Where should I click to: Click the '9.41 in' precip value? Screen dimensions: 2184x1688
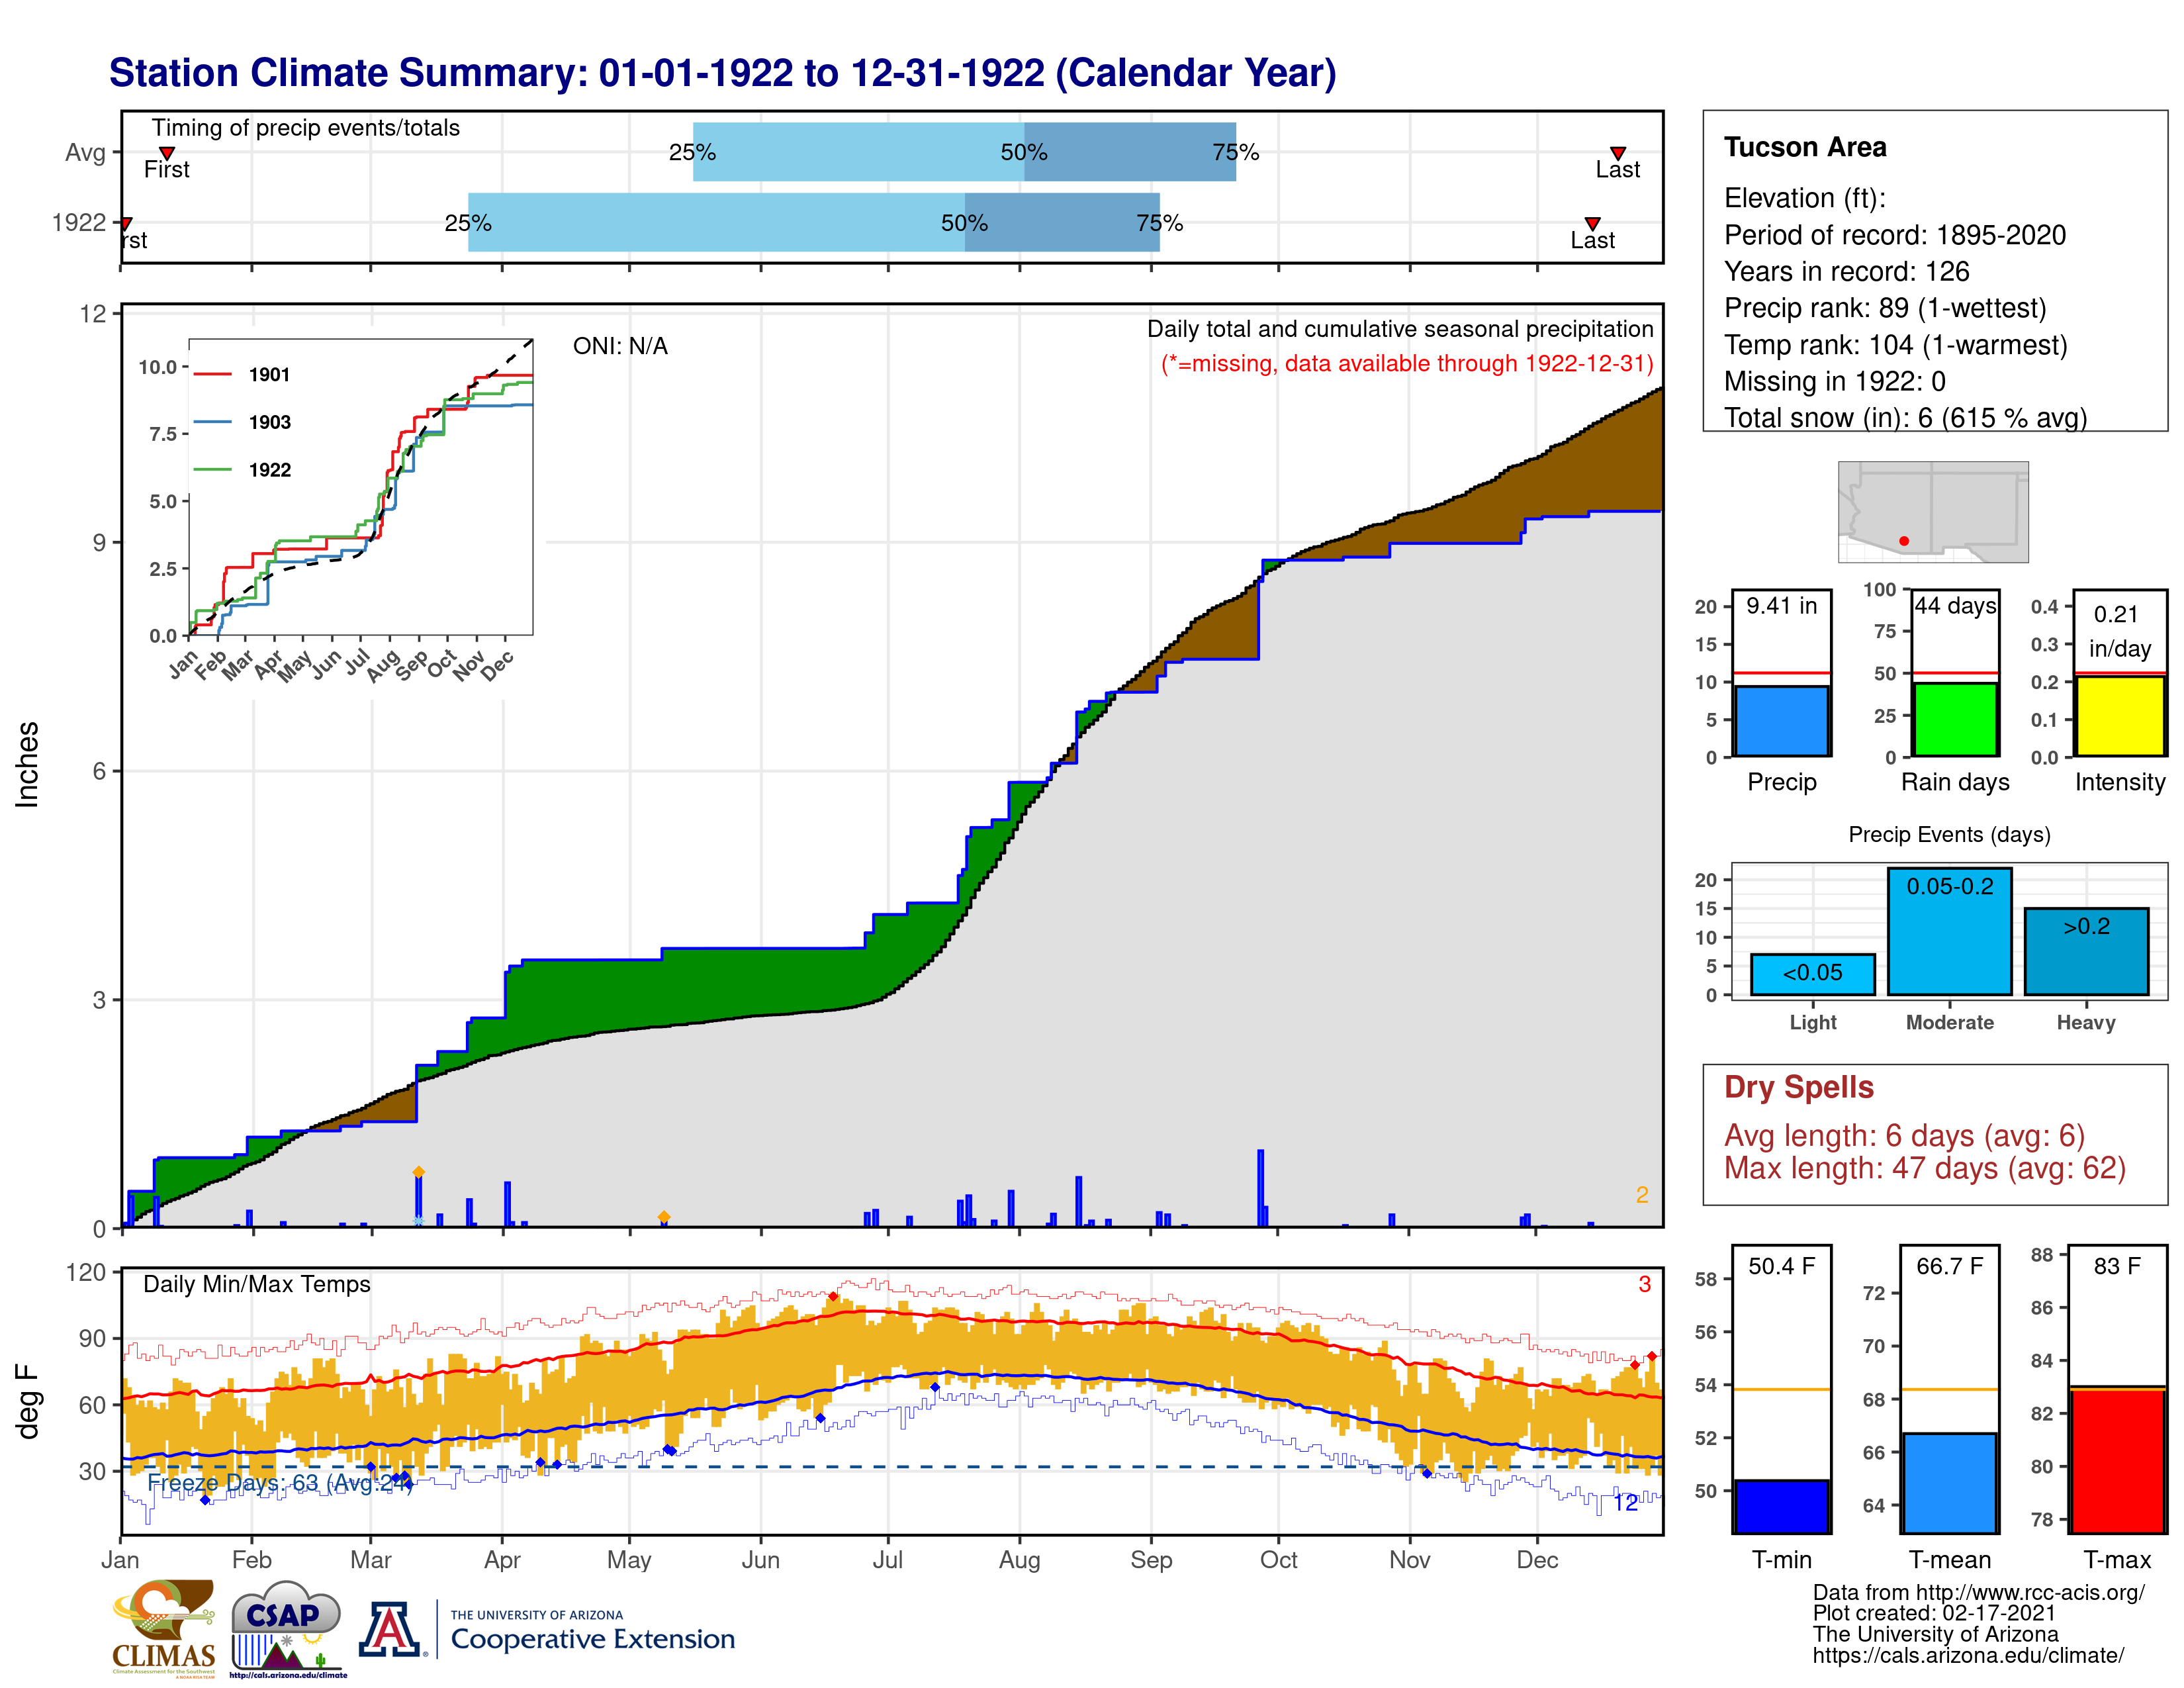1781,606
